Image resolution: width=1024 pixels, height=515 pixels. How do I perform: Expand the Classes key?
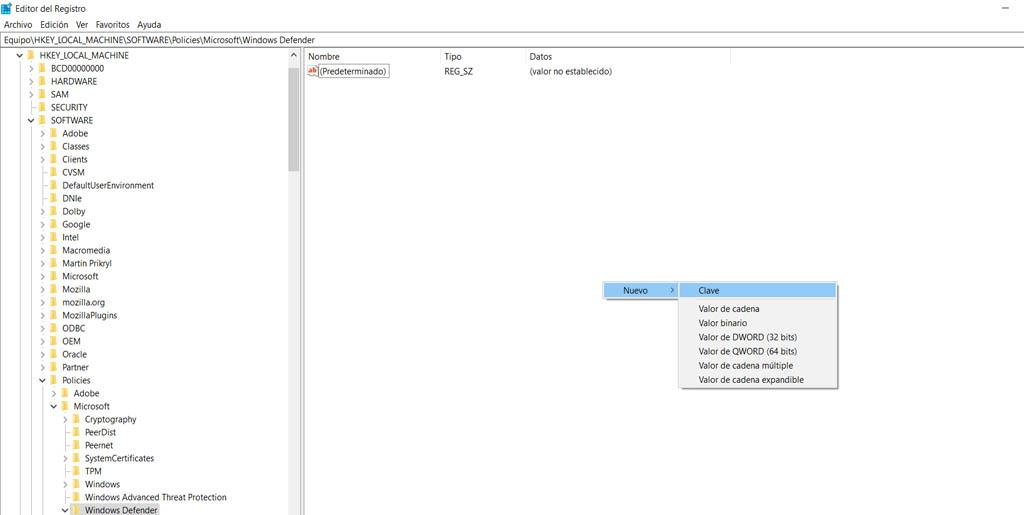(42, 147)
